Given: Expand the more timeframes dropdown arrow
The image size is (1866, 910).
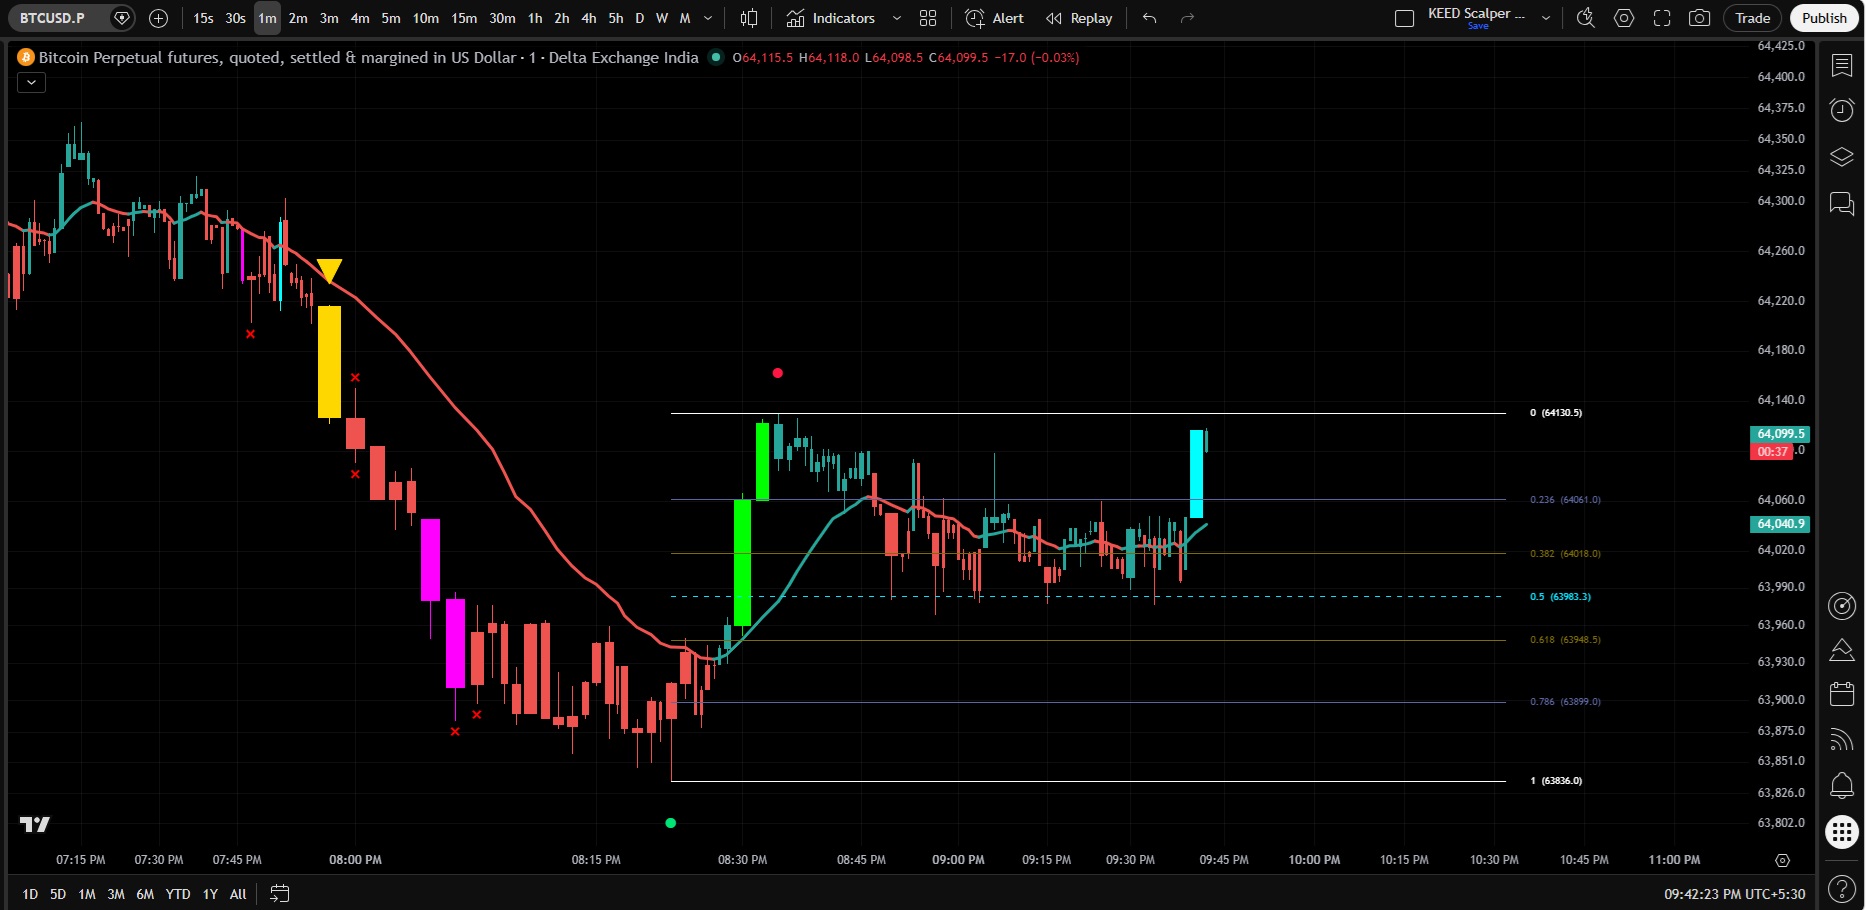Looking at the screenshot, I should 708,18.
